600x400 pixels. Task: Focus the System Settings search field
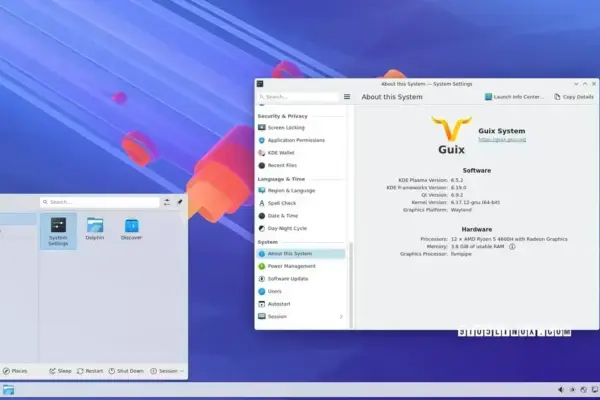[298, 97]
